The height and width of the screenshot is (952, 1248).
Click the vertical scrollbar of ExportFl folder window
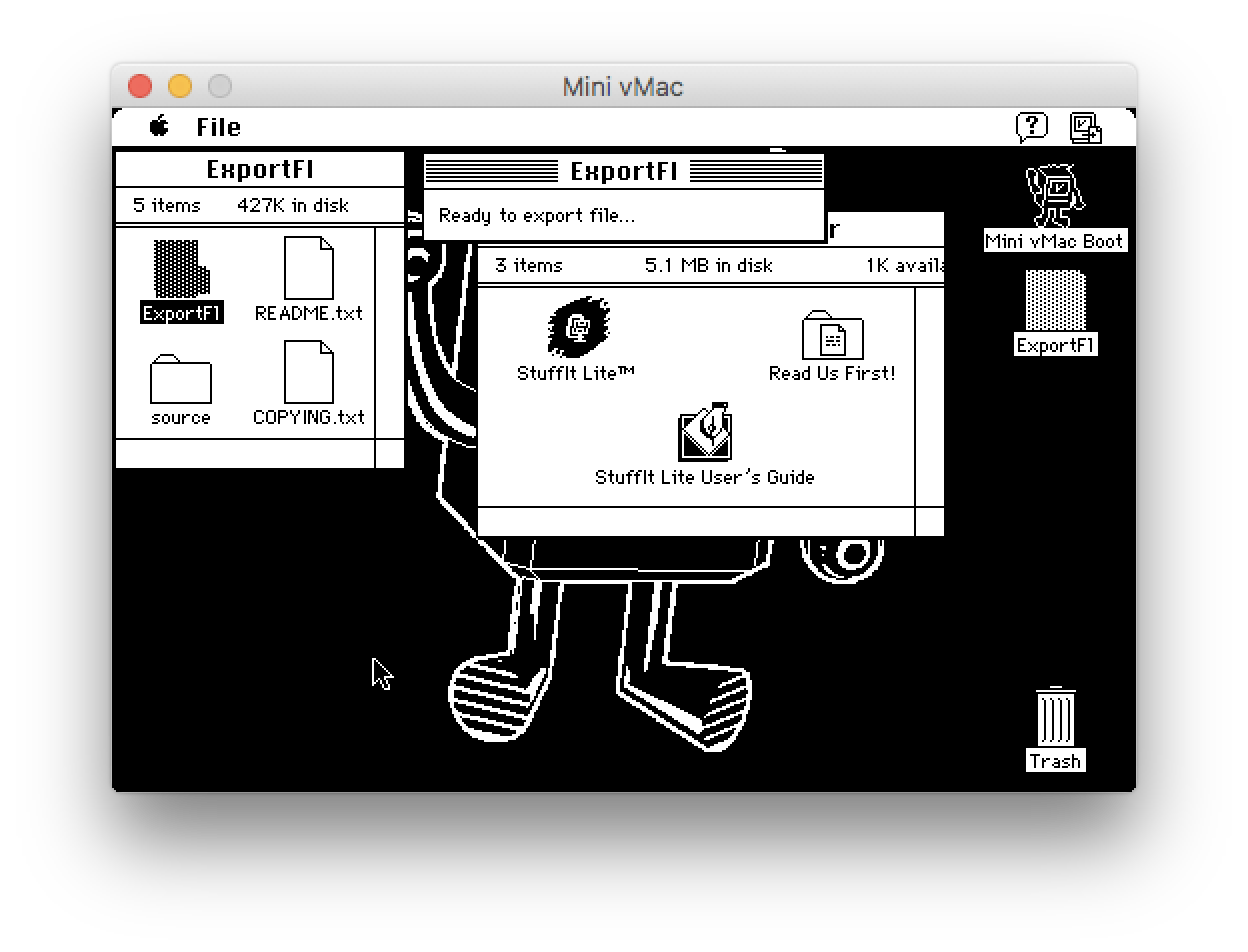coord(390,332)
